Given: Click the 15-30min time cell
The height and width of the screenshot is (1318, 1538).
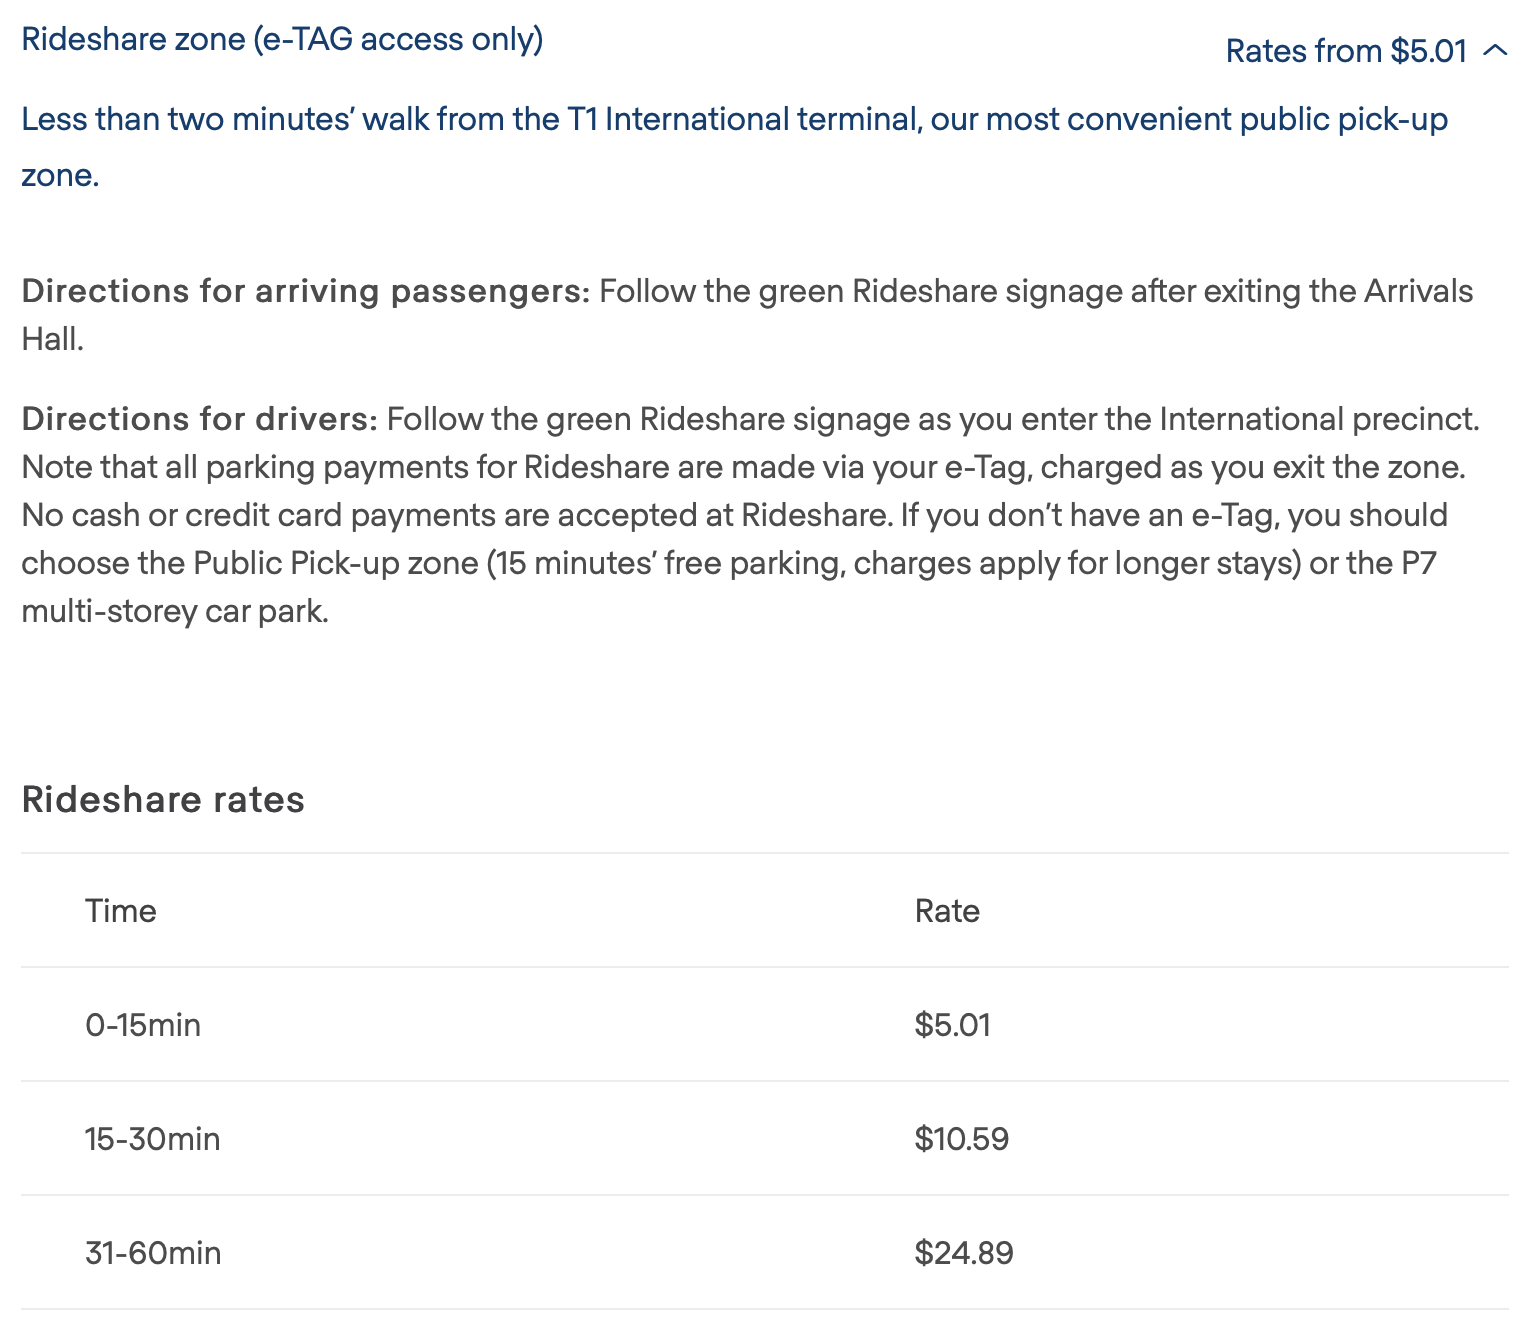Looking at the screenshot, I should [153, 1139].
